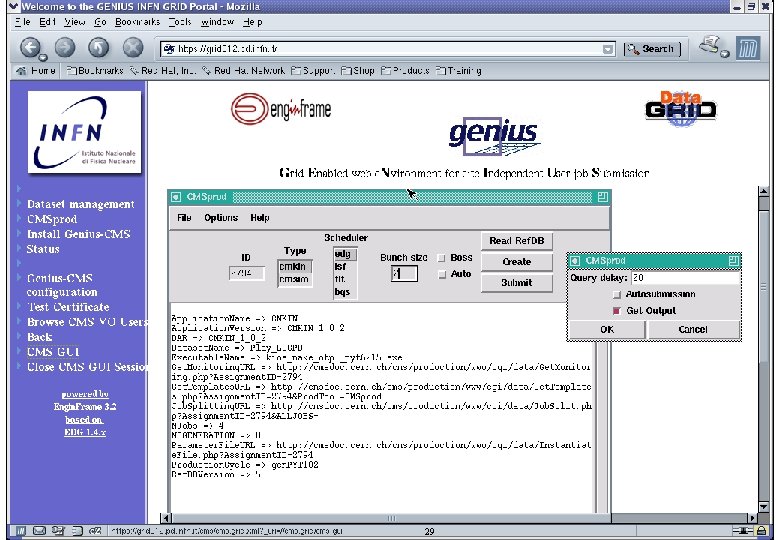Viewport: 780px width, 540px height.
Task: Open the browser Edit menu
Action: (47, 22)
